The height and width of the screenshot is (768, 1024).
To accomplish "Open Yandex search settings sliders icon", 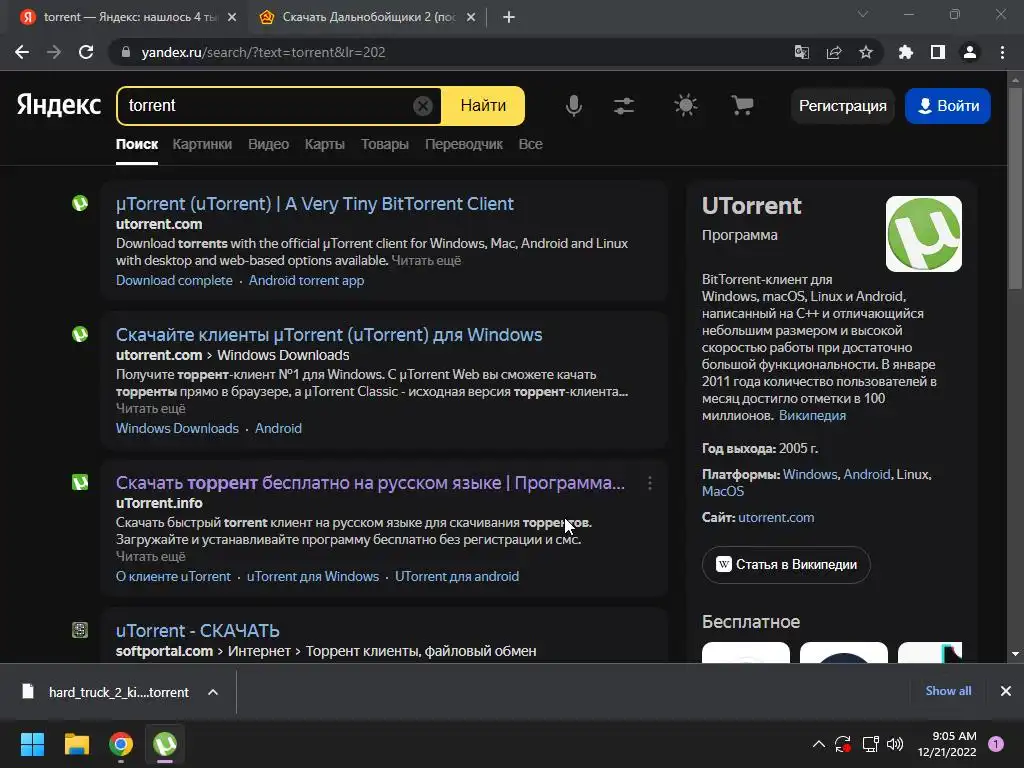I will click(624, 105).
